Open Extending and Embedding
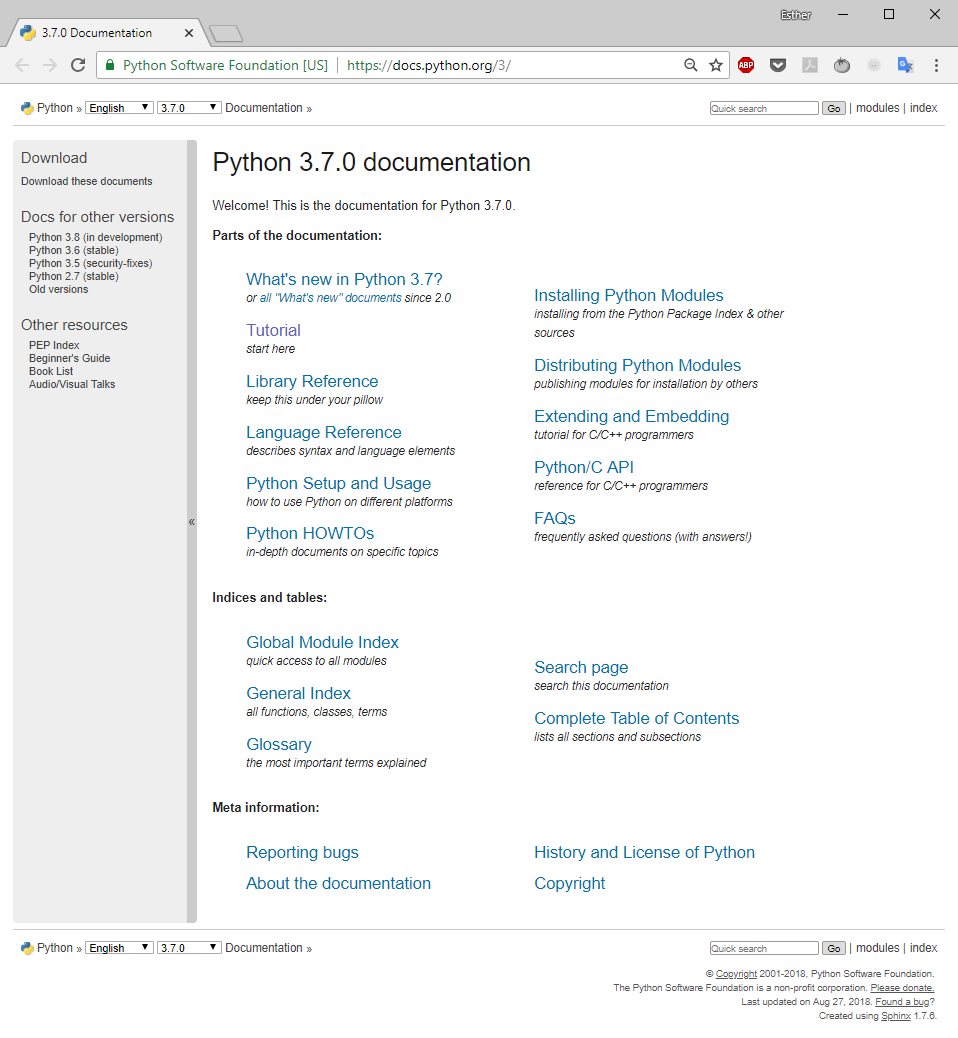This screenshot has width=958, height=1038. coord(632,416)
